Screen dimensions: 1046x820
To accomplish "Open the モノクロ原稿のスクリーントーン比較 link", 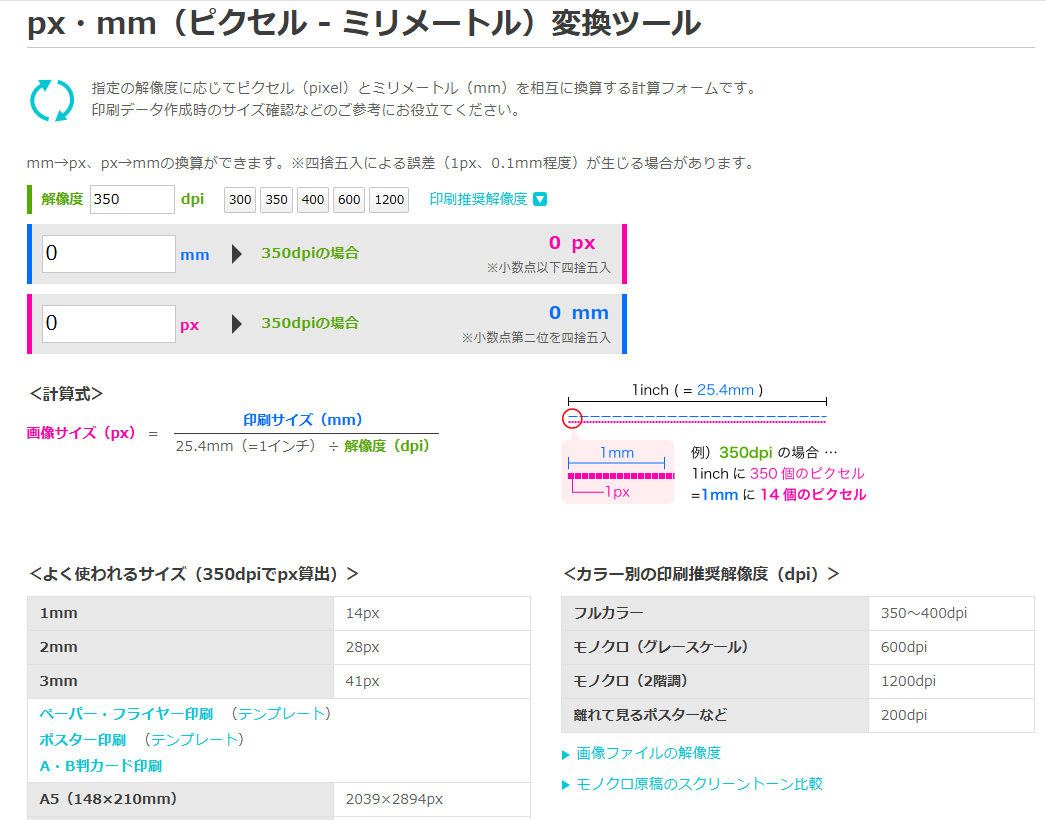I will [699, 784].
